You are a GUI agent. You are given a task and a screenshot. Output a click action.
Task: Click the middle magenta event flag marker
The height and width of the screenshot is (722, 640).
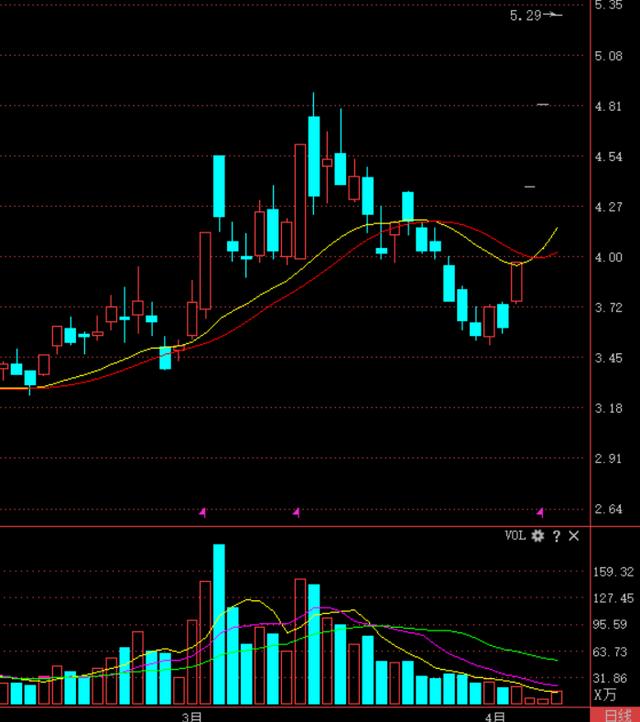click(296, 512)
